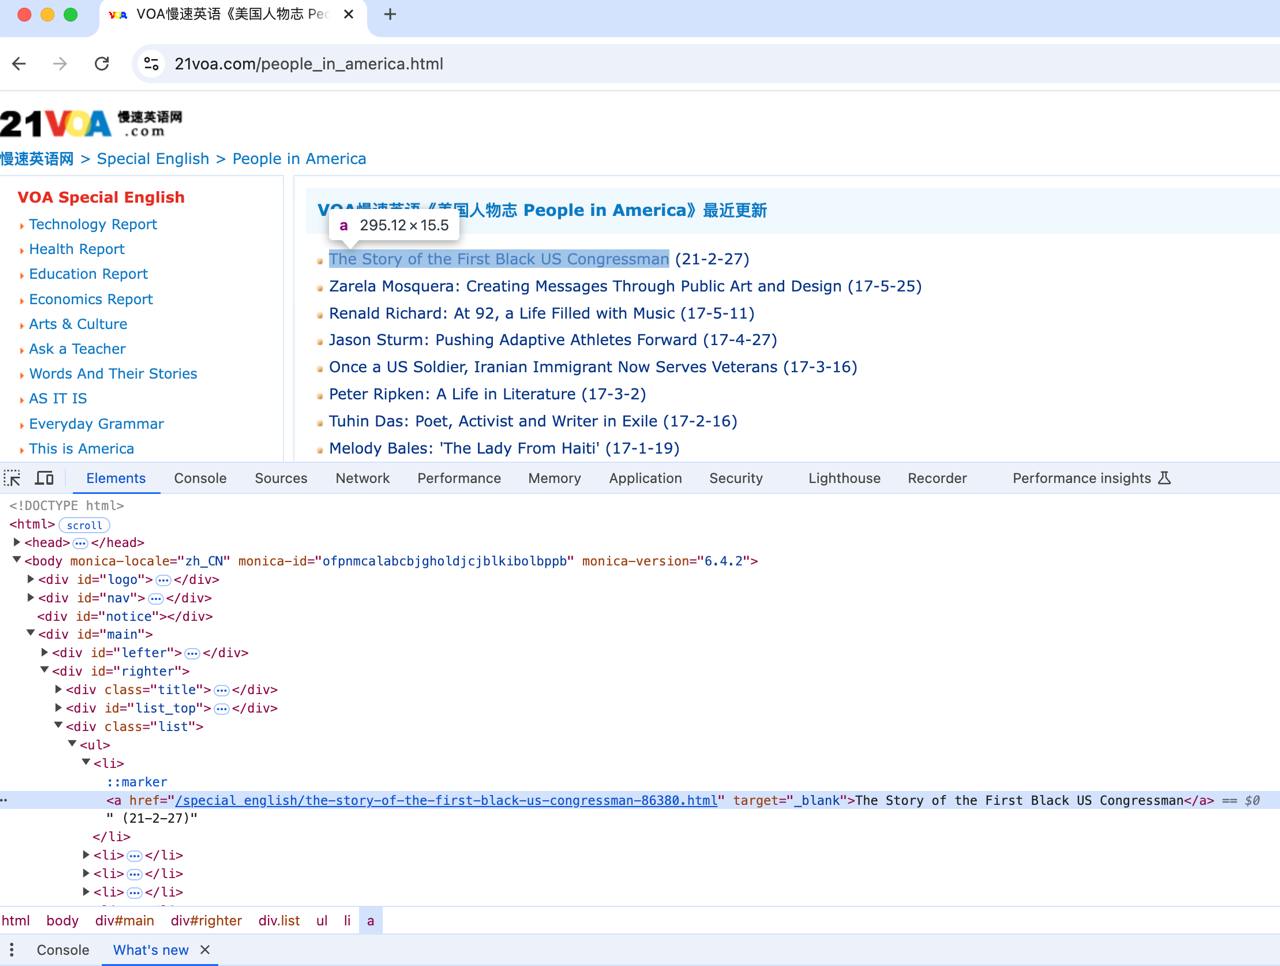
Task: Click the browser back arrow
Action: pos(19,64)
